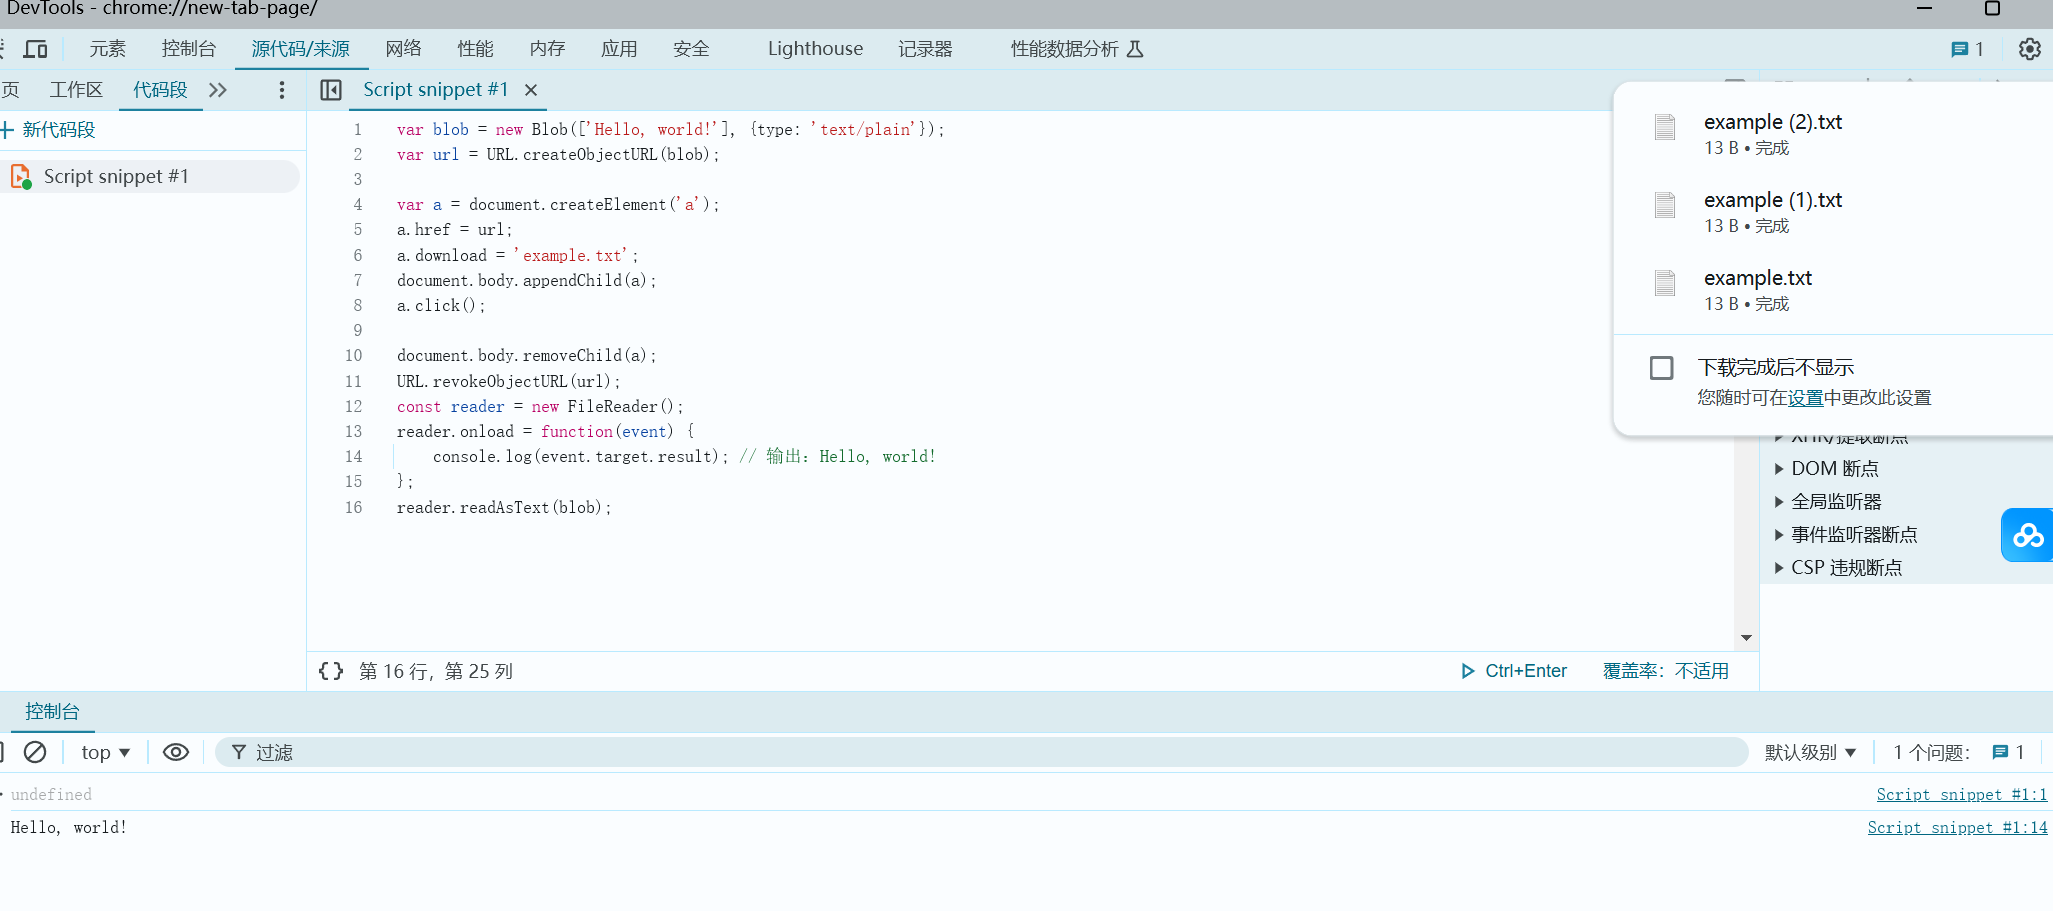
Task: Clear console with the ban icon
Action: pyautogui.click(x=35, y=752)
